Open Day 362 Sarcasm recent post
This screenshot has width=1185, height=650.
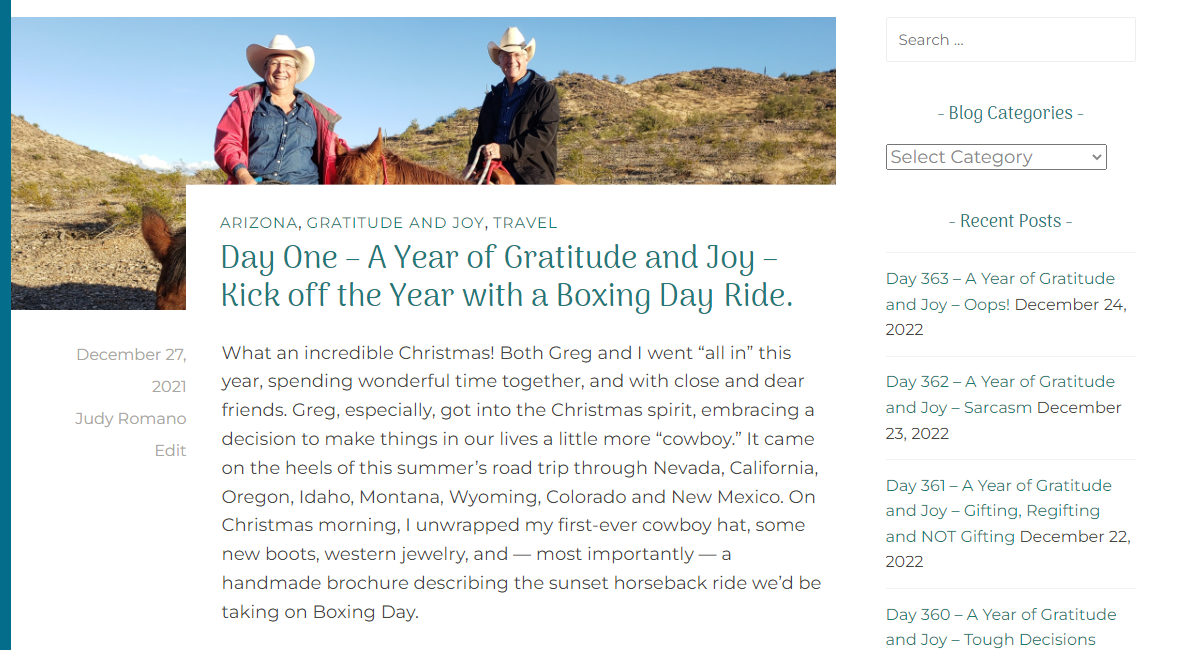pyautogui.click(x=1000, y=394)
